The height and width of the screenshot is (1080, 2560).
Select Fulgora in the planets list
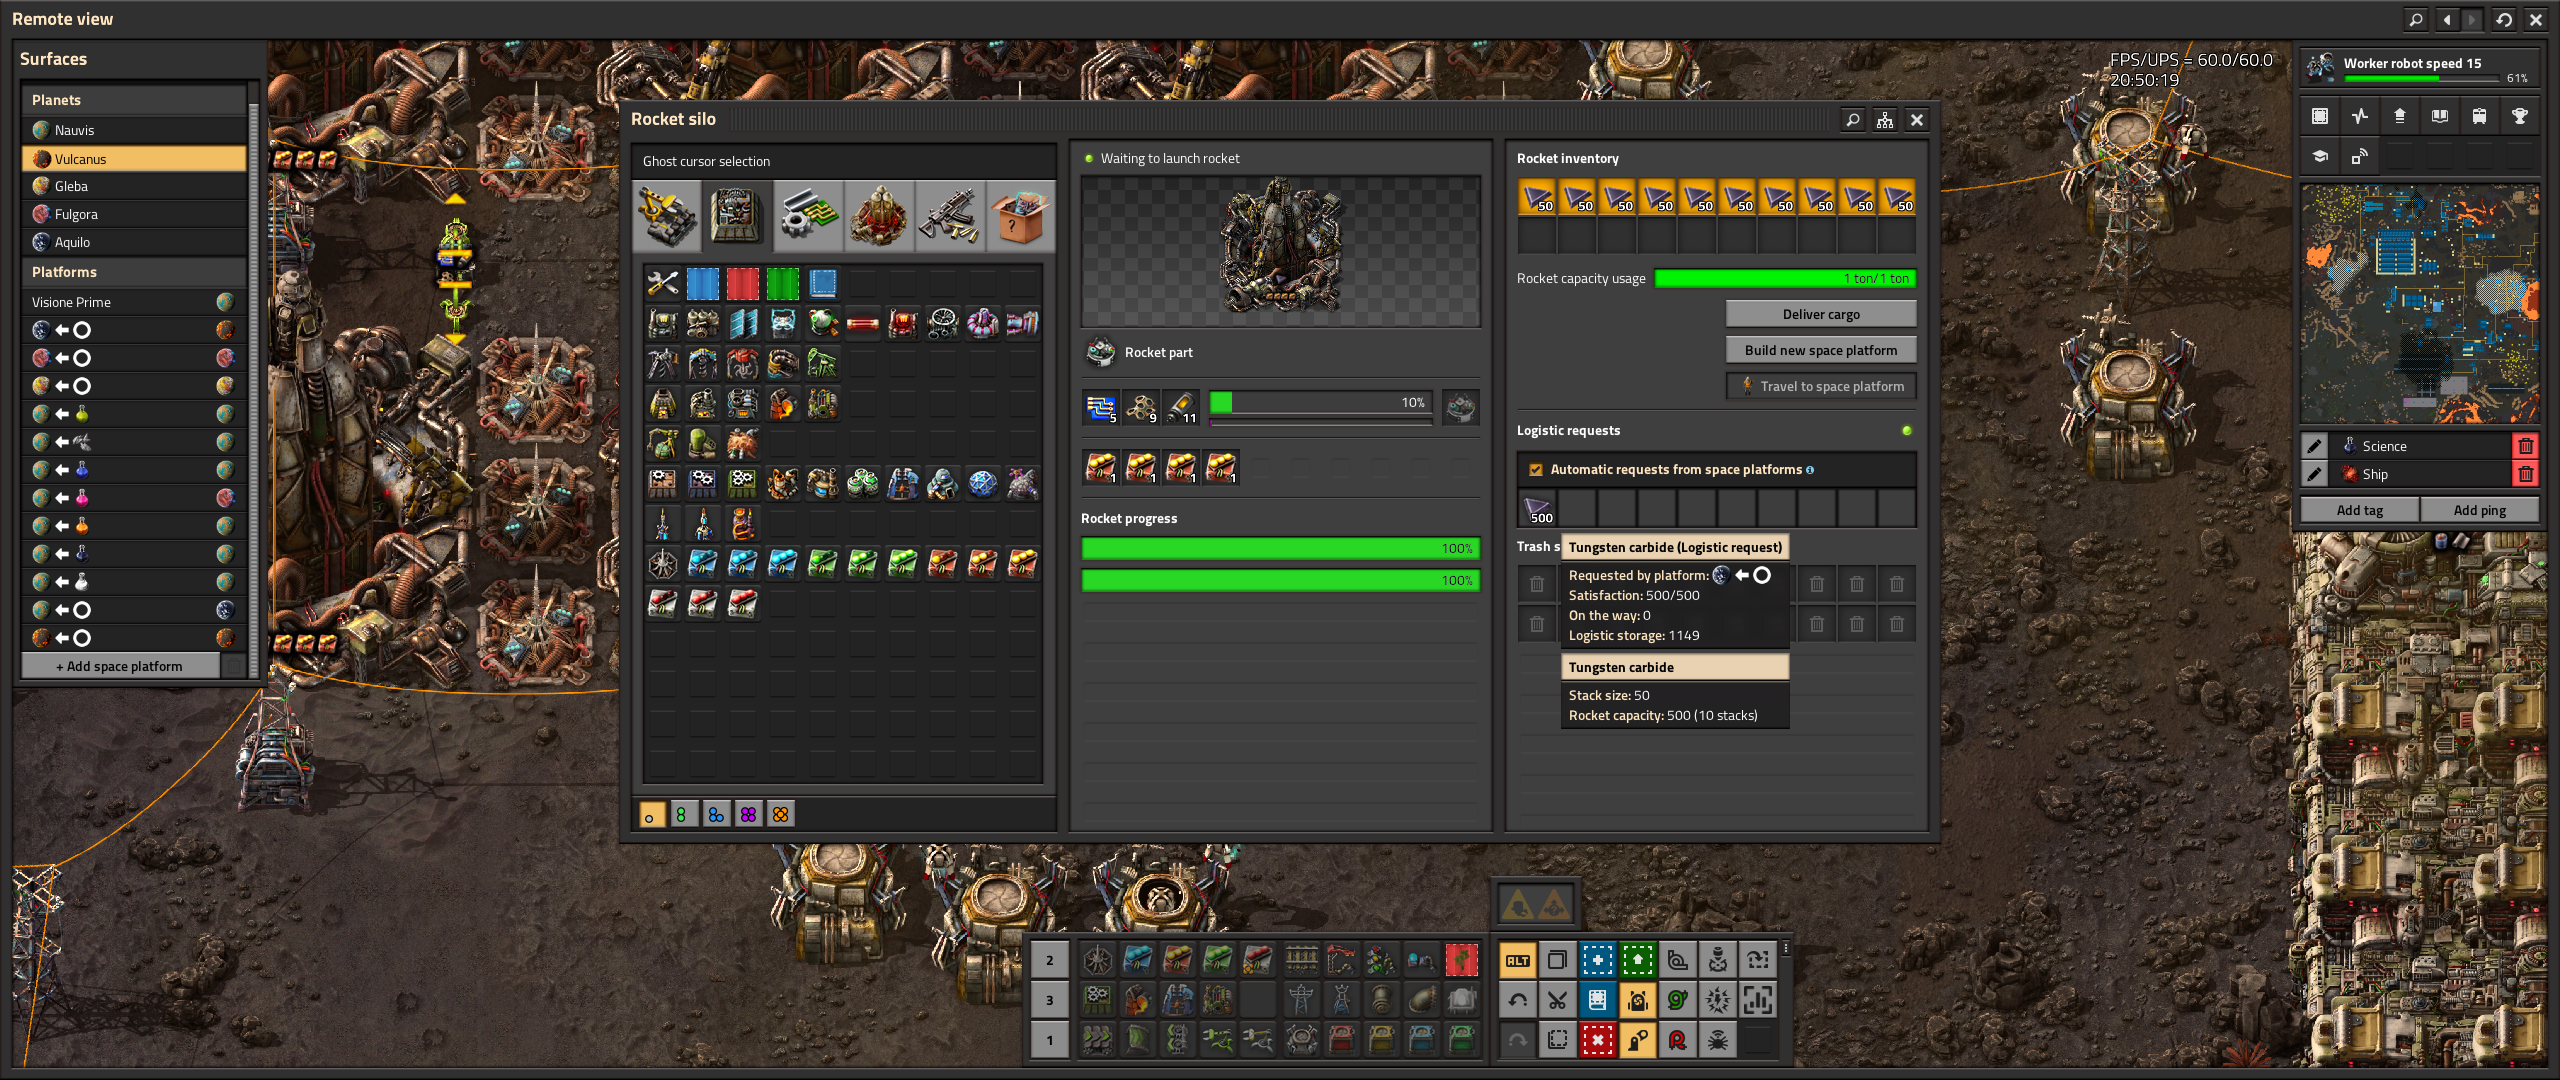pyautogui.click(x=134, y=214)
